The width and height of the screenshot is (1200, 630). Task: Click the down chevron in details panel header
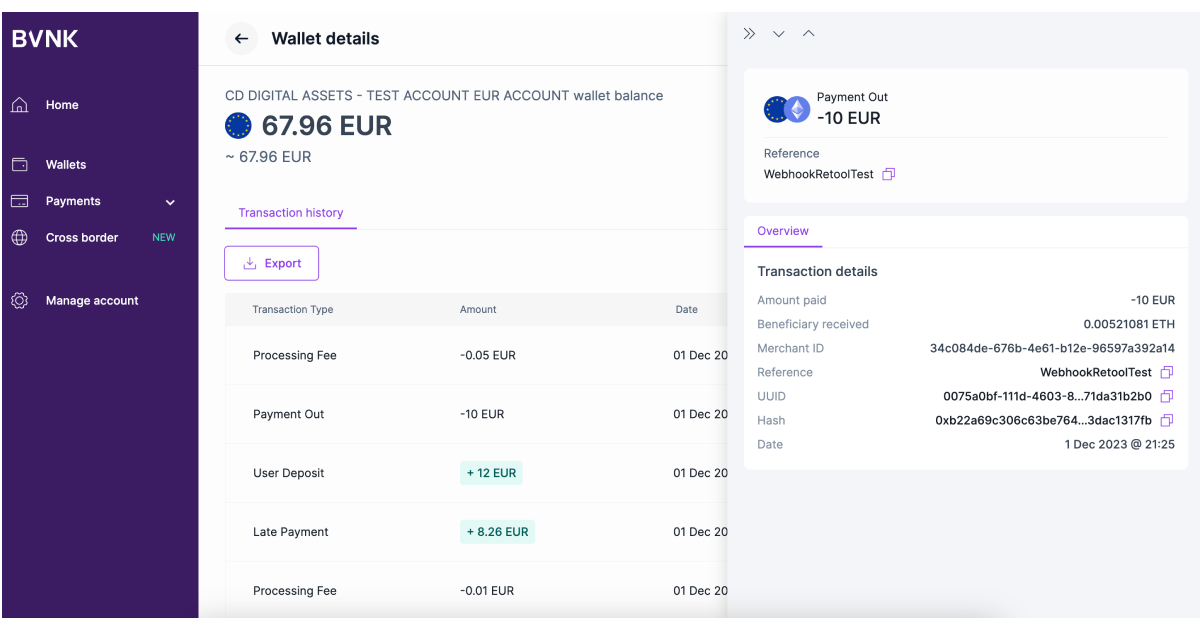[778, 33]
